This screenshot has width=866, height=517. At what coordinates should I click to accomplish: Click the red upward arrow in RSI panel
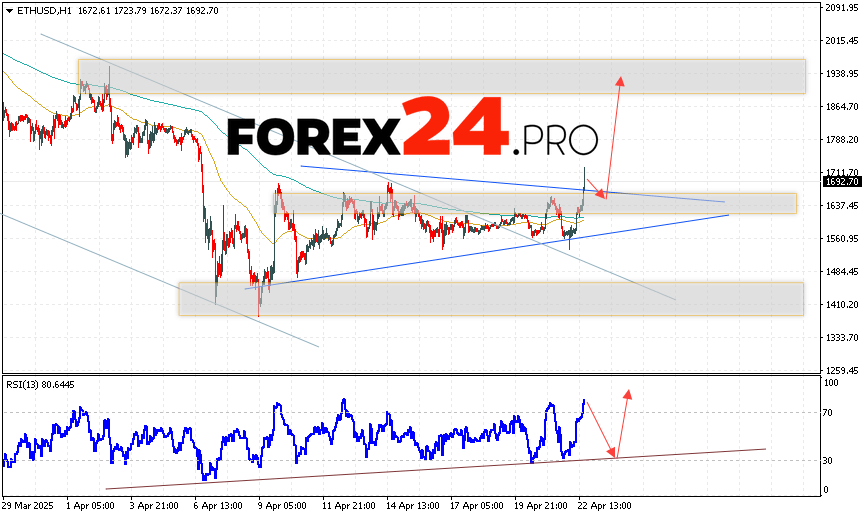(625, 422)
